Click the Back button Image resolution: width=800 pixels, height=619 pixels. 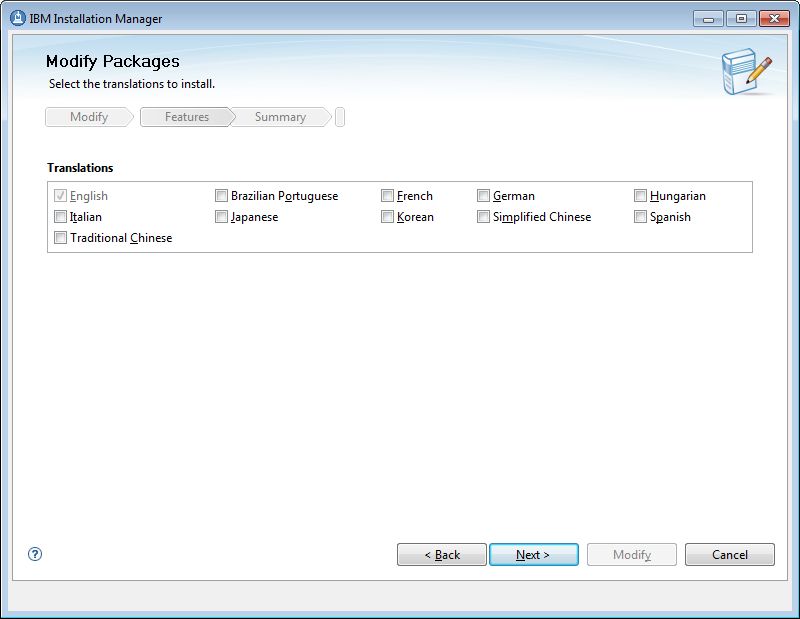coord(441,554)
